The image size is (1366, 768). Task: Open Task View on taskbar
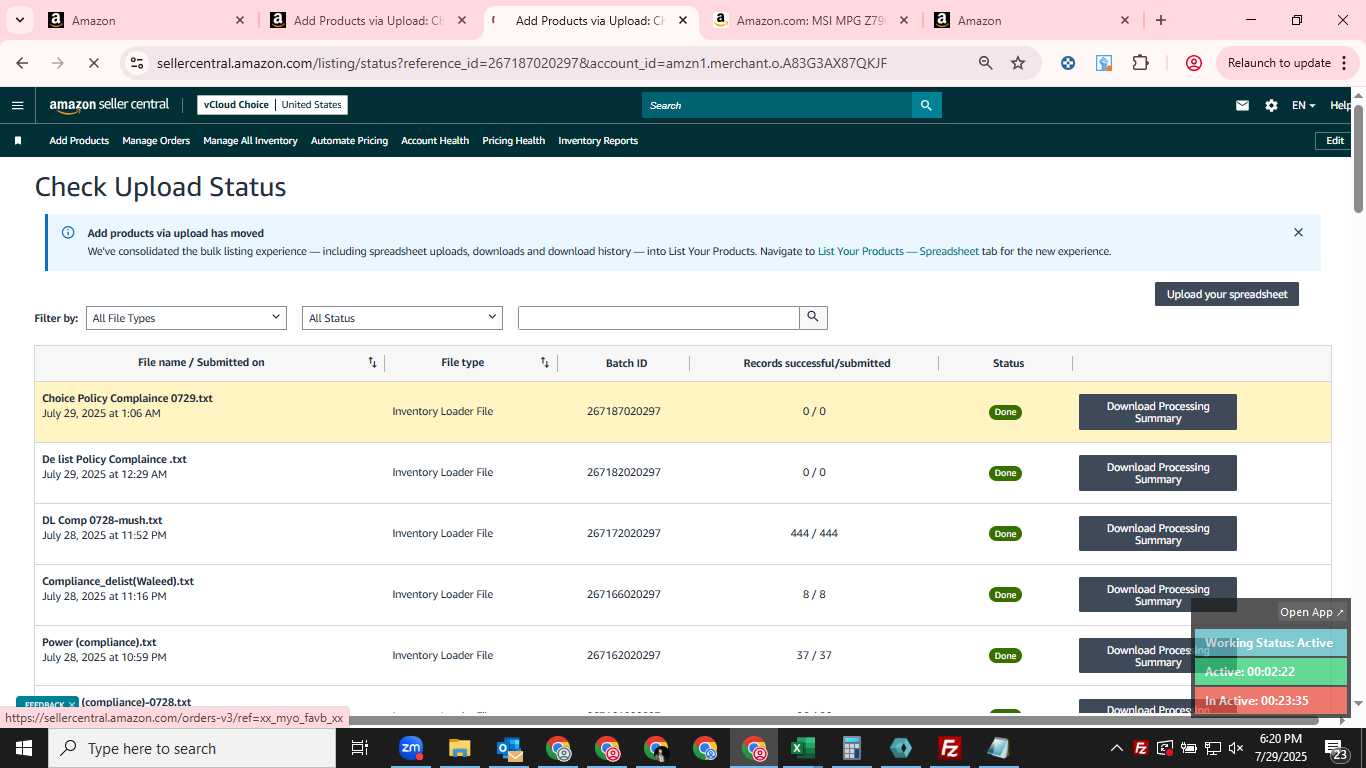click(x=360, y=748)
